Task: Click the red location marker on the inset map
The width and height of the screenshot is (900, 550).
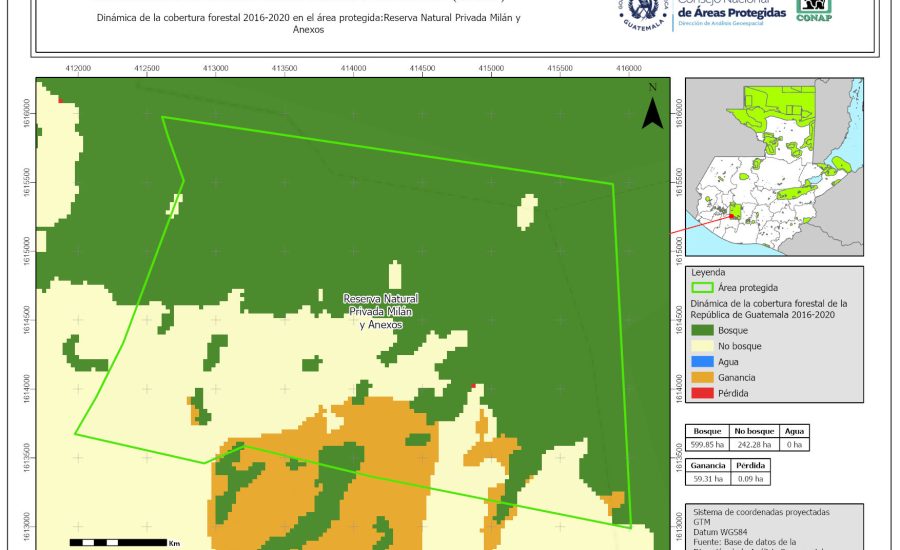Action: click(731, 215)
